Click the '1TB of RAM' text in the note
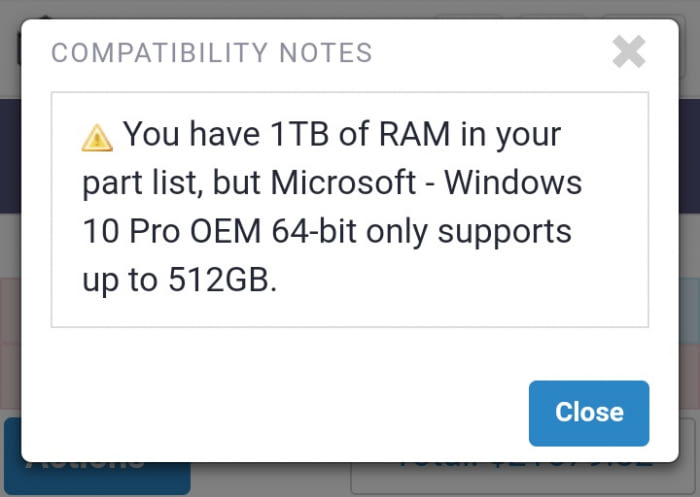 (361, 134)
